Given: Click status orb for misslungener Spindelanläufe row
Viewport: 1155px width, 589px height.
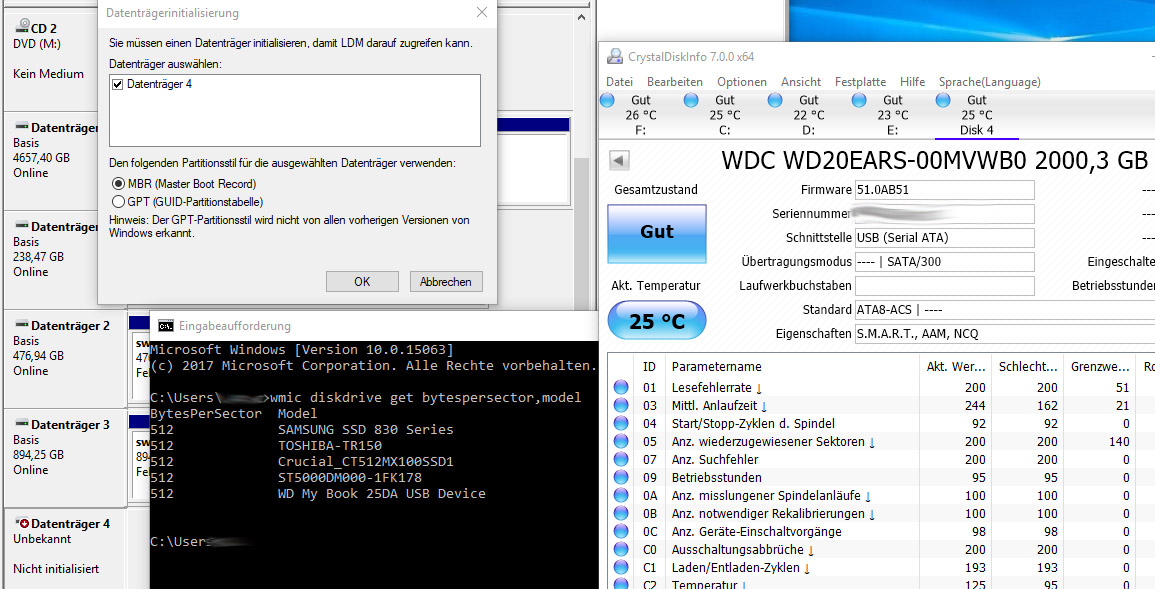Looking at the screenshot, I should (x=621, y=495).
